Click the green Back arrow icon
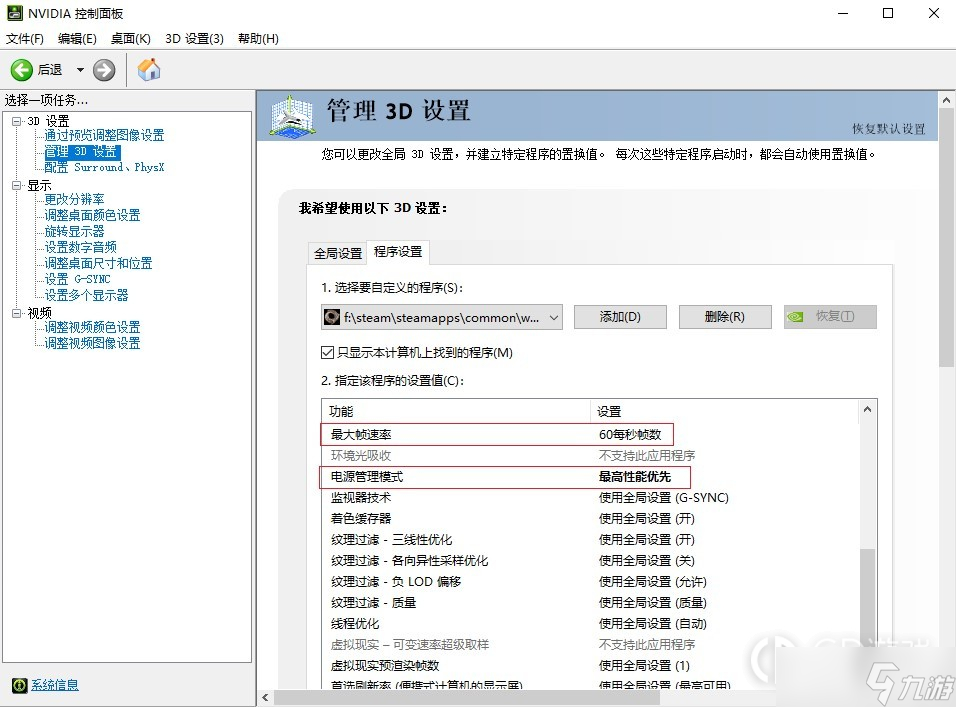This screenshot has height=707, width=956. (22, 70)
